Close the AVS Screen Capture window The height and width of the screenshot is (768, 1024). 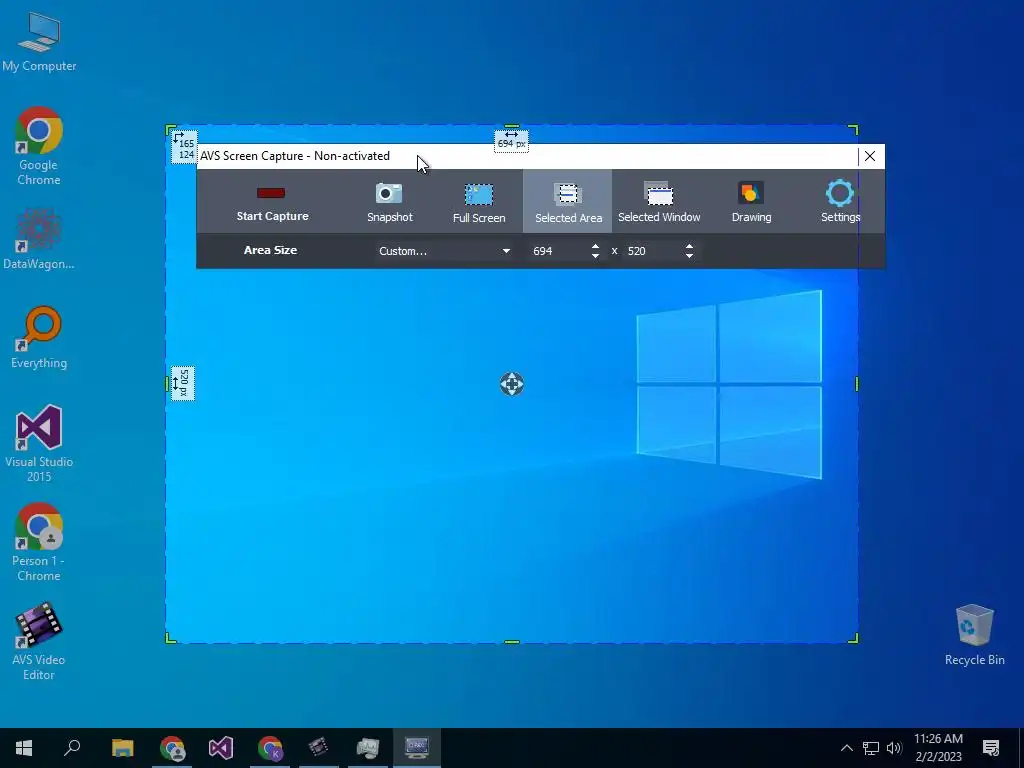[x=870, y=156]
